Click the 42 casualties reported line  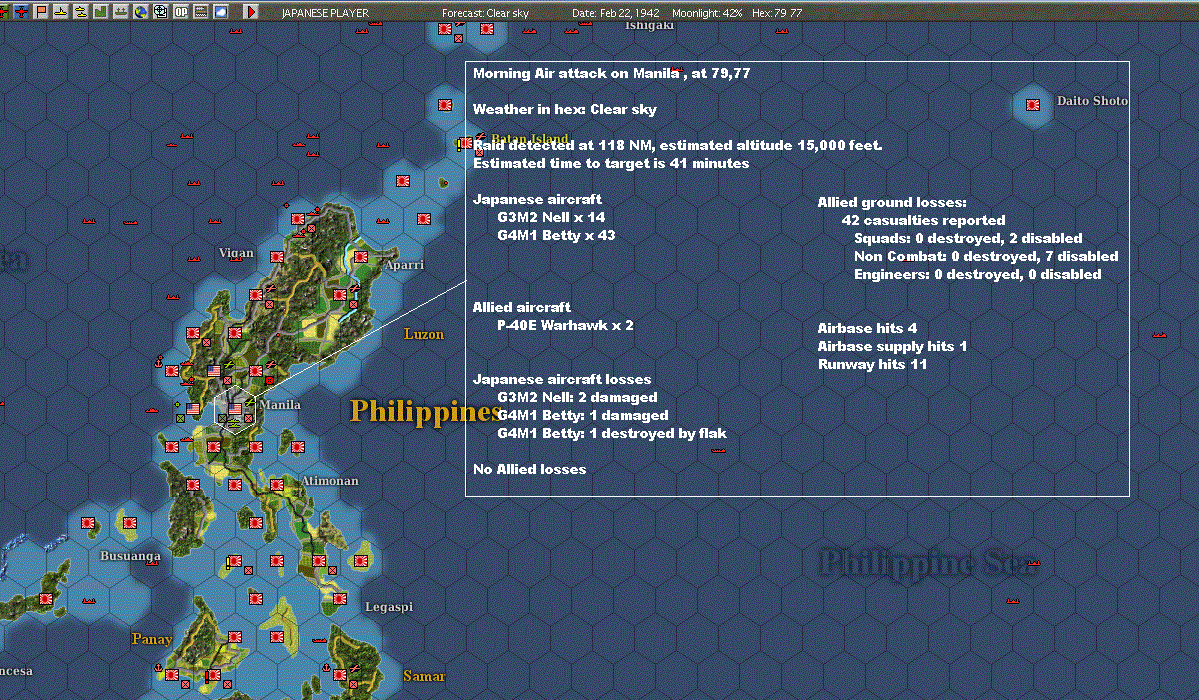923,220
